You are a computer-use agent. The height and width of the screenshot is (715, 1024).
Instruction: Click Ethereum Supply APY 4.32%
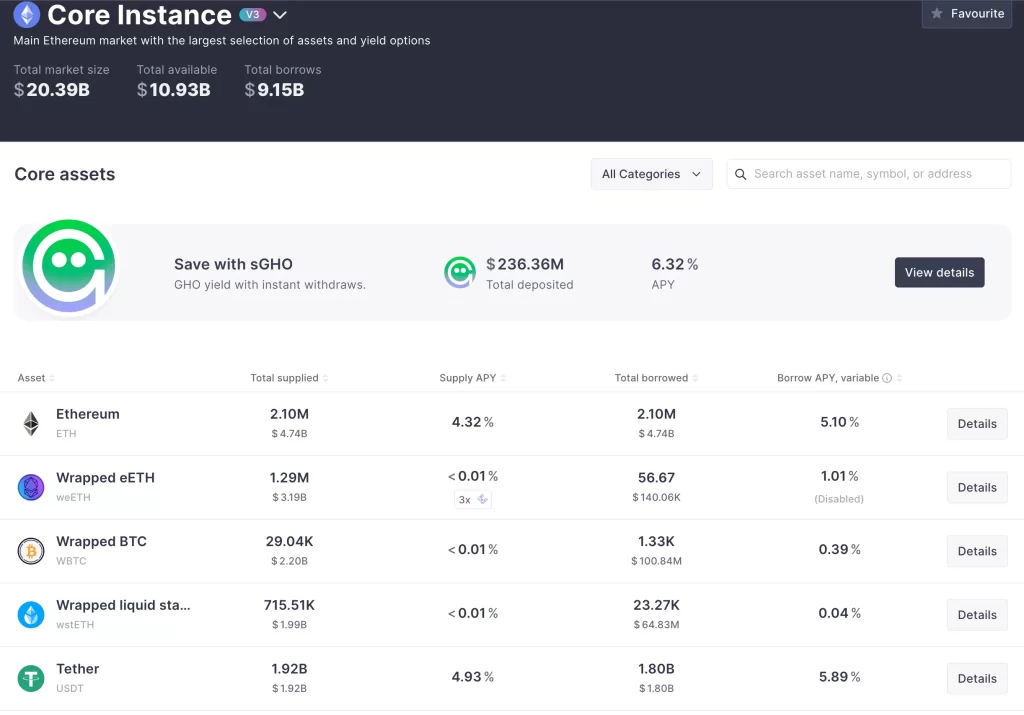473,422
